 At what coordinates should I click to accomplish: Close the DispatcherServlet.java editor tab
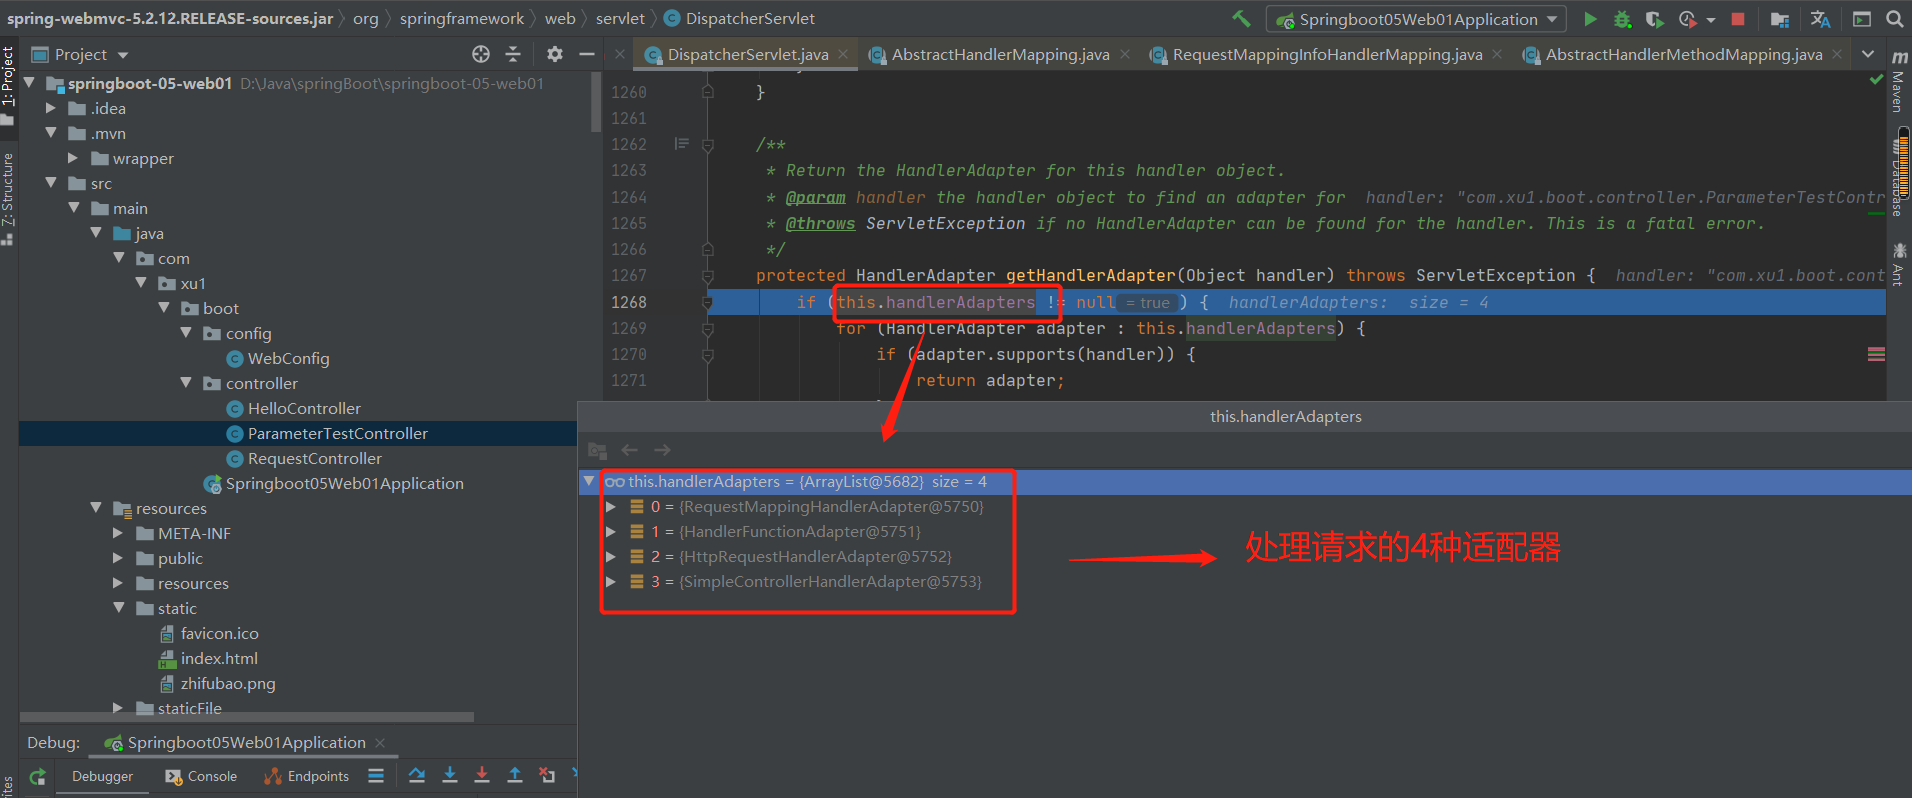[x=843, y=54]
